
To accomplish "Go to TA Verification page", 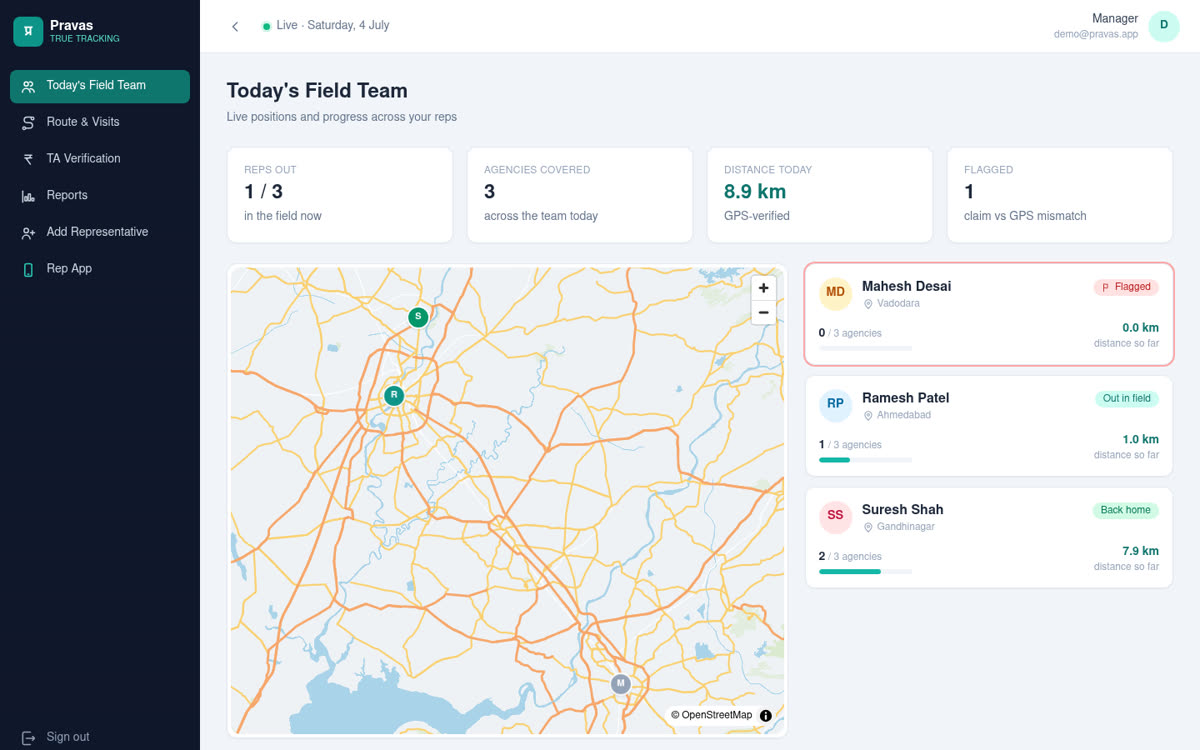I will click(100, 159).
